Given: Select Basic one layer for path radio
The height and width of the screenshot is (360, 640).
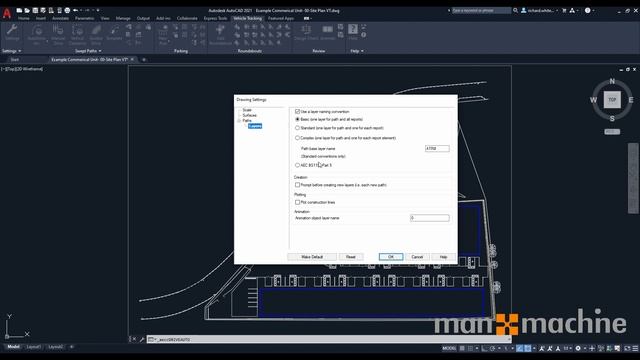Looking at the screenshot, I should coord(297,119).
